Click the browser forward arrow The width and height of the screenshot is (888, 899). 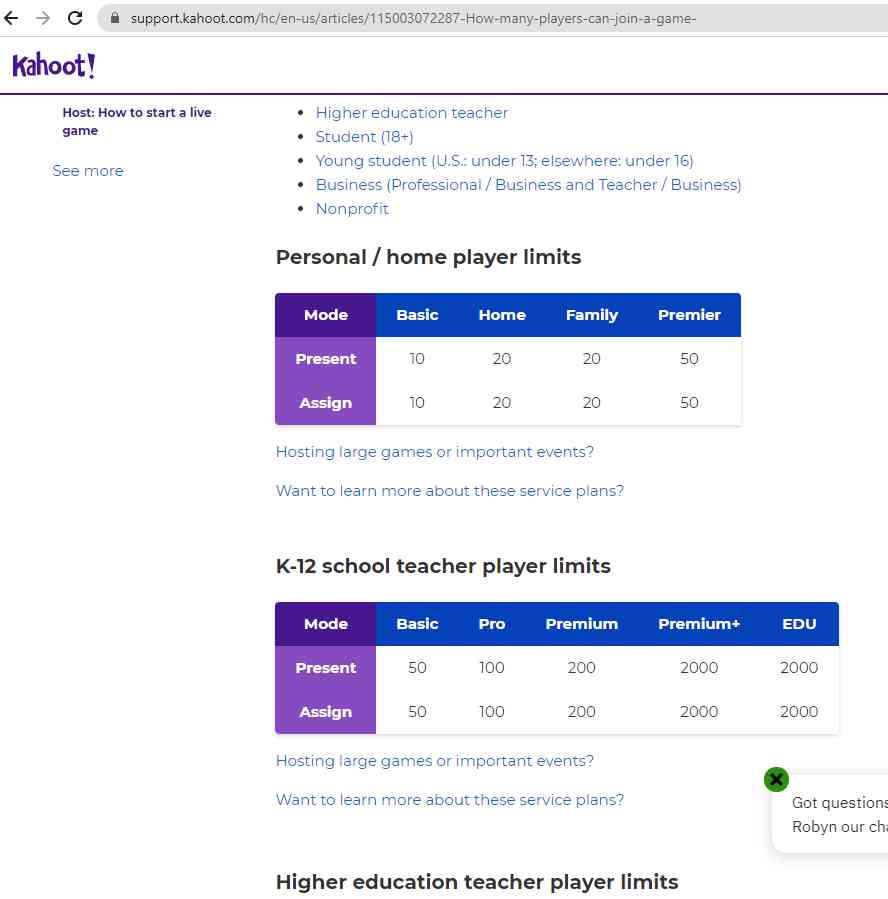point(42,18)
